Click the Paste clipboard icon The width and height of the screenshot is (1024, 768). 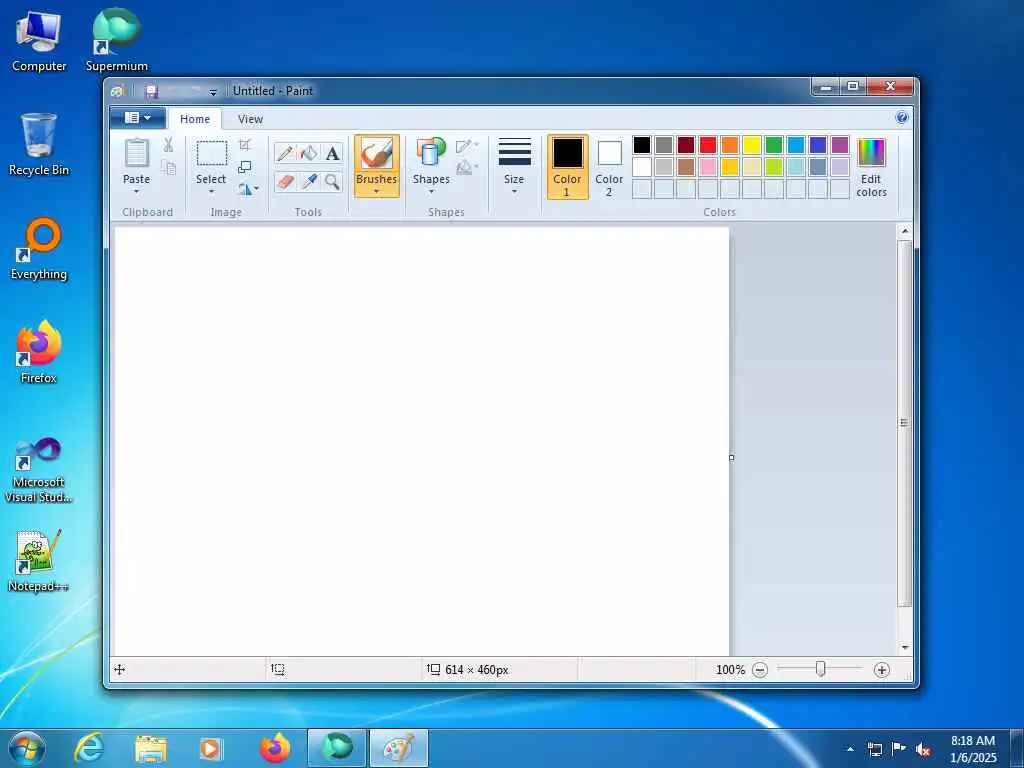(x=136, y=154)
